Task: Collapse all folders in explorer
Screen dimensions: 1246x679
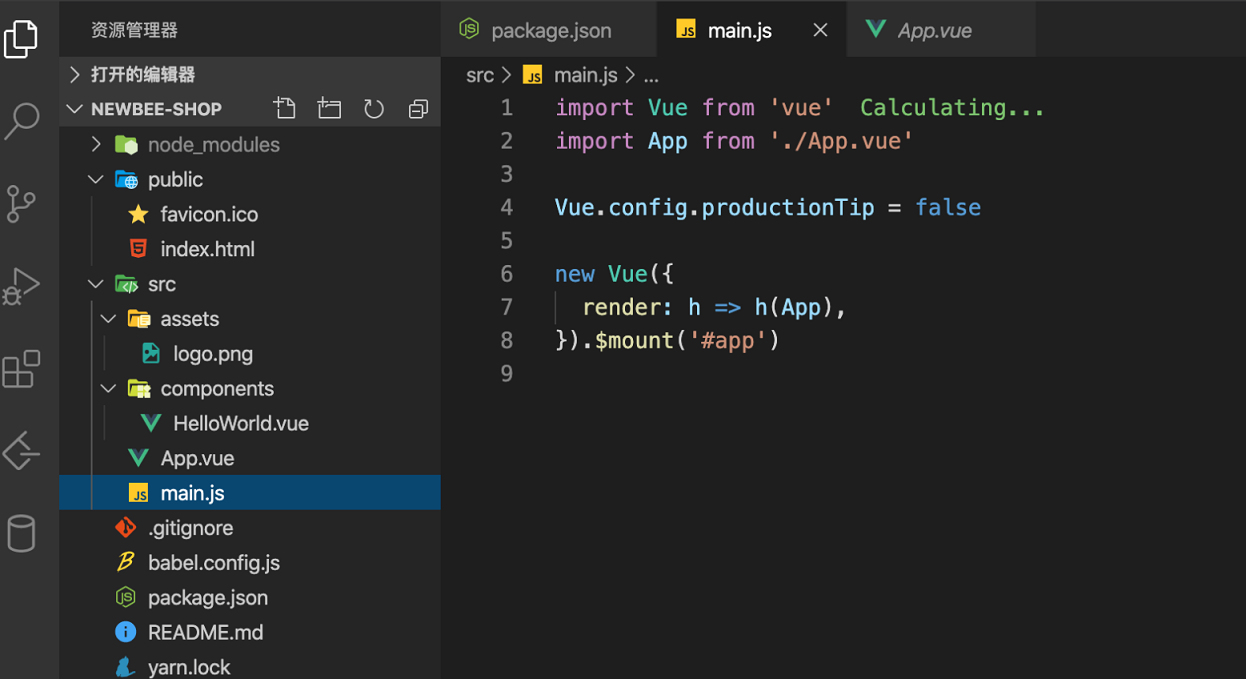Action: (x=418, y=108)
